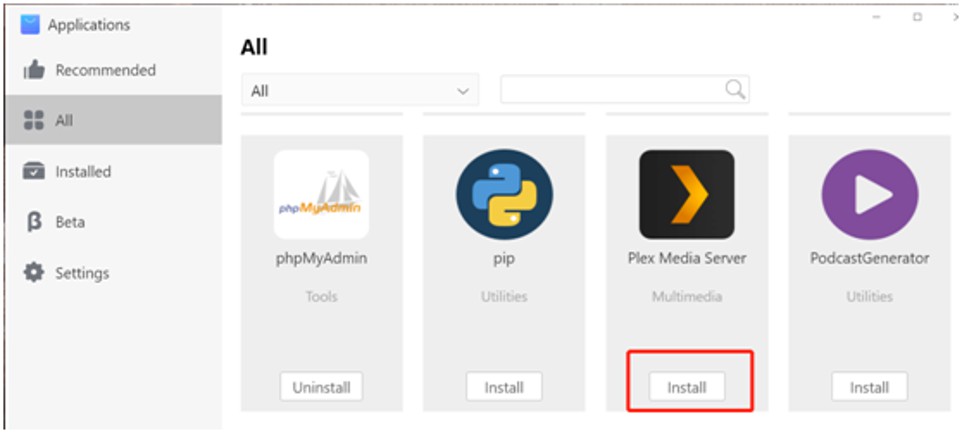962x433 pixels.
Task: Click the PodcastGenerator play icon
Action: pyautogui.click(x=869, y=194)
